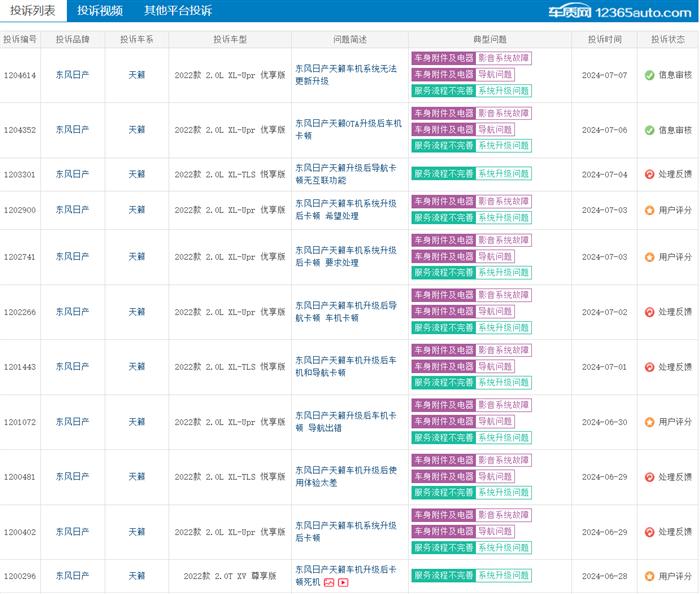Image resolution: width=700 pixels, height=594 pixels.
Task: Open complaint 东风日产天籁OTA升级后车机卡顿
Action: 348,129
